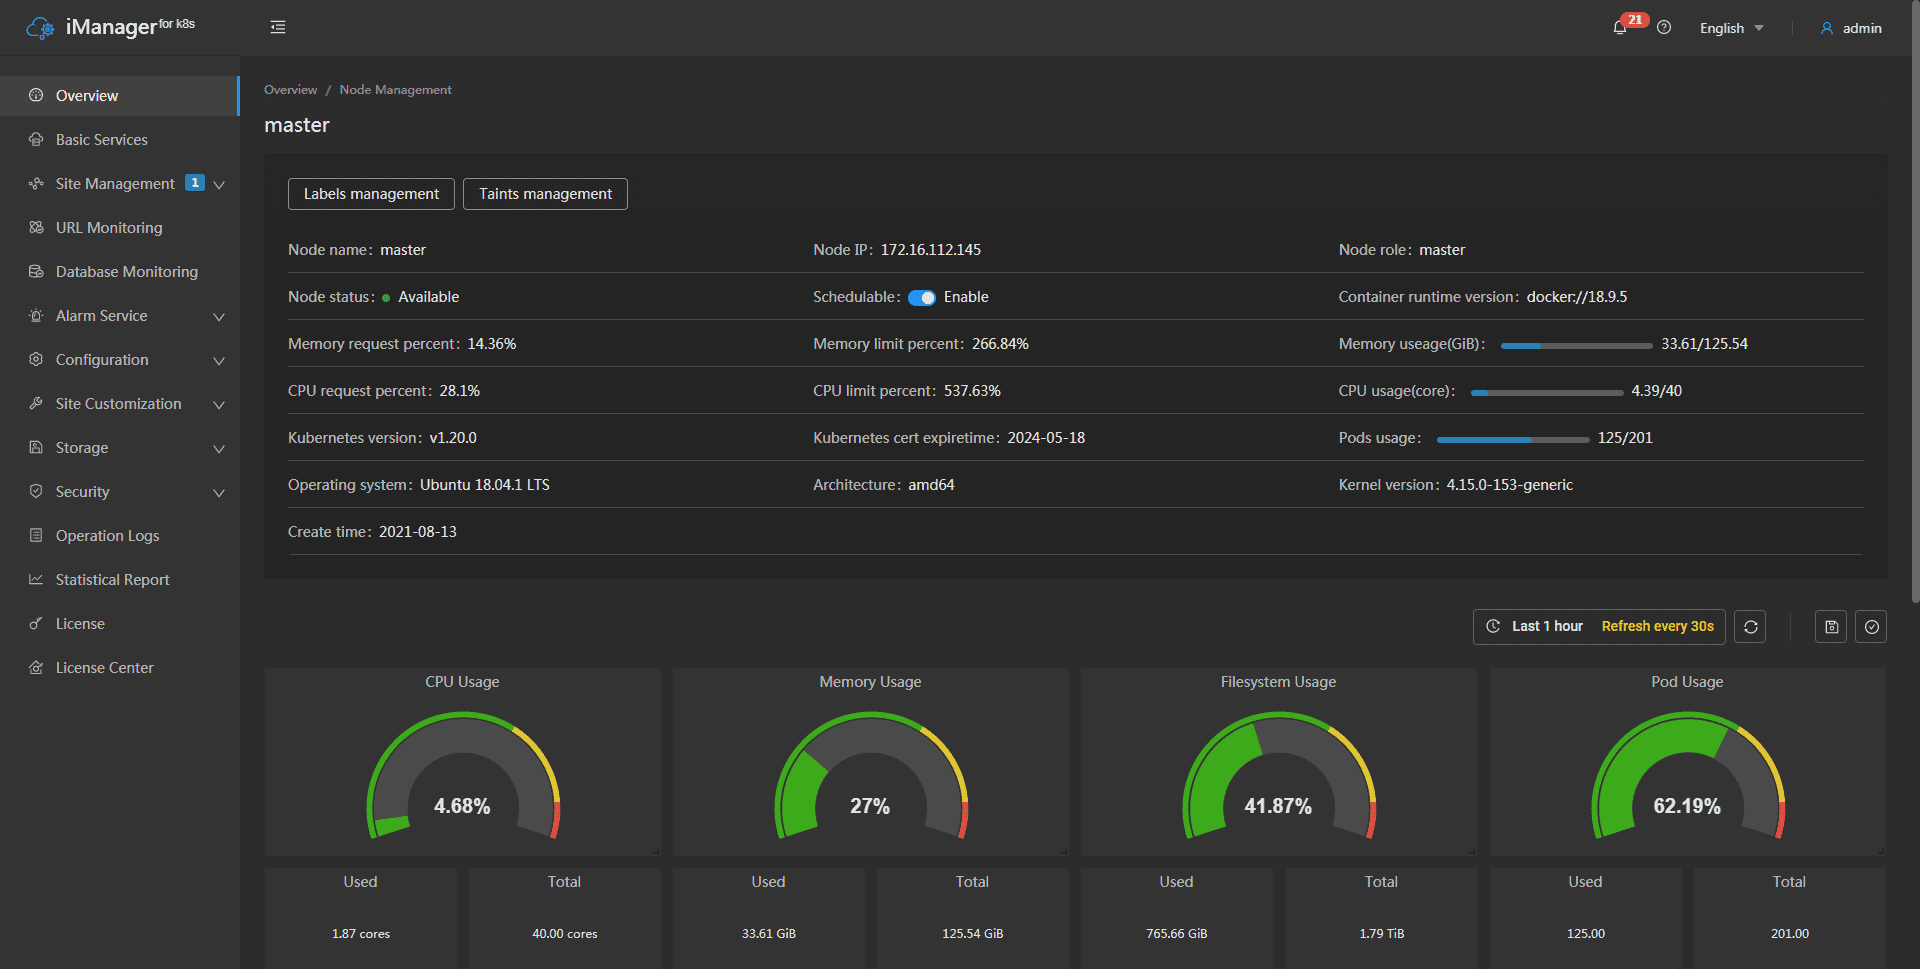Collapse the sidebar with the menu fold icon
The image size is (1920, 969).
(278, 27)
